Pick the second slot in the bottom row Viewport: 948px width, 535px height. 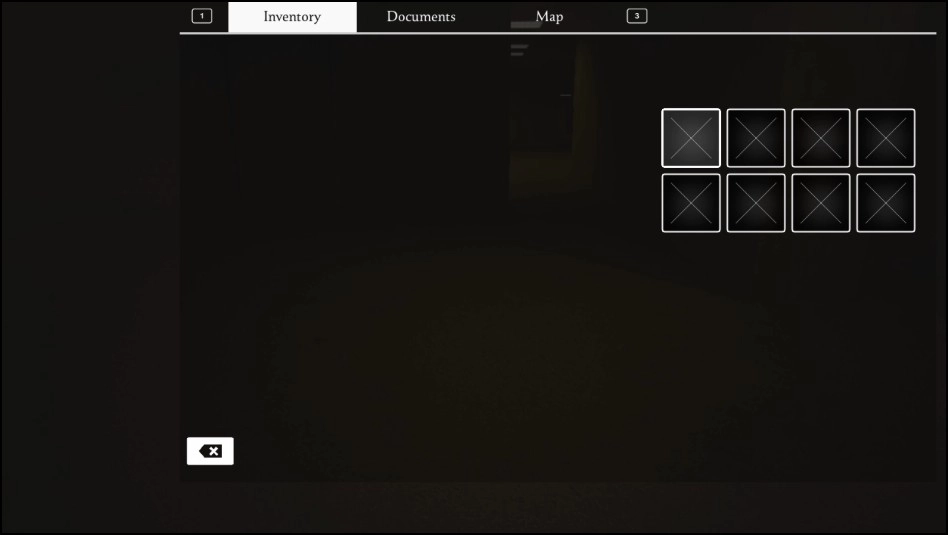pos(756,203)
